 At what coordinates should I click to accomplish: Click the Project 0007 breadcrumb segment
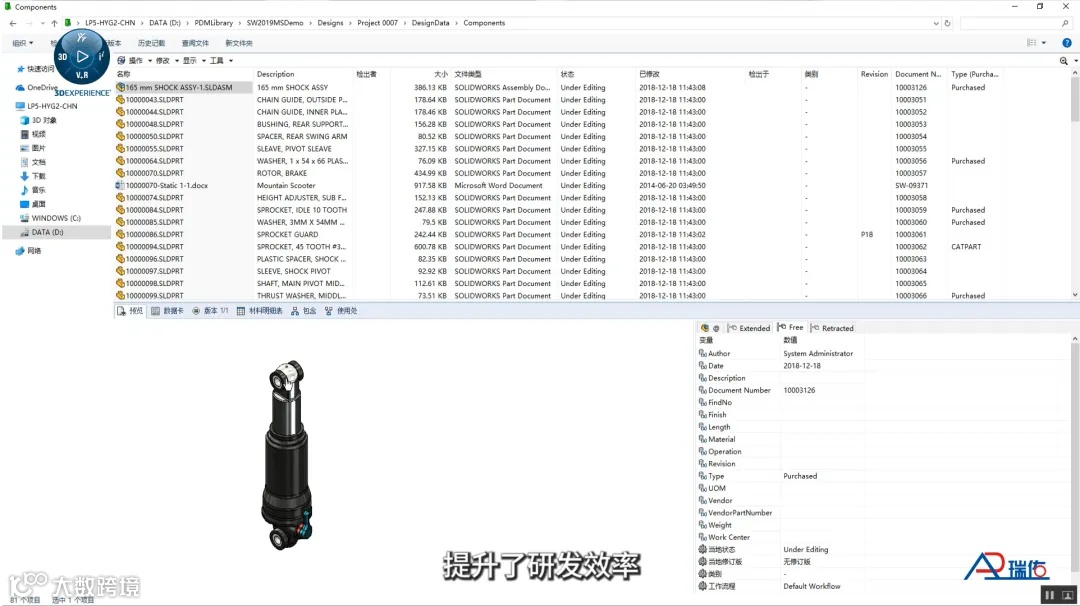(377, 23)
